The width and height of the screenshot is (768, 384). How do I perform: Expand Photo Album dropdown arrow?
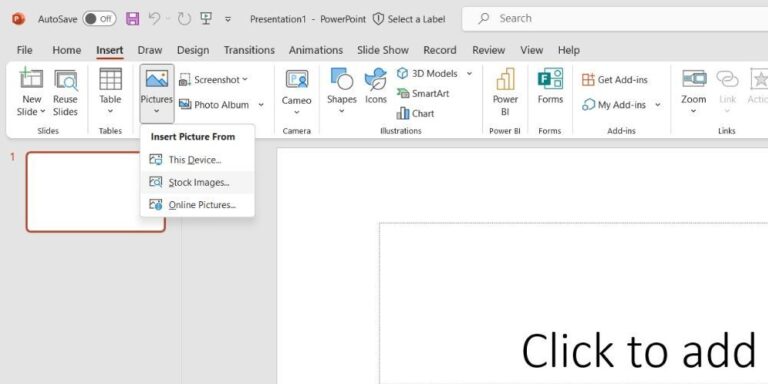coord(261,104)
